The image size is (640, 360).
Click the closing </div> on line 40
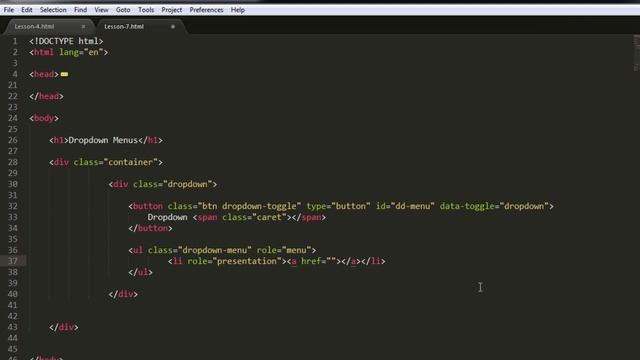123,294
